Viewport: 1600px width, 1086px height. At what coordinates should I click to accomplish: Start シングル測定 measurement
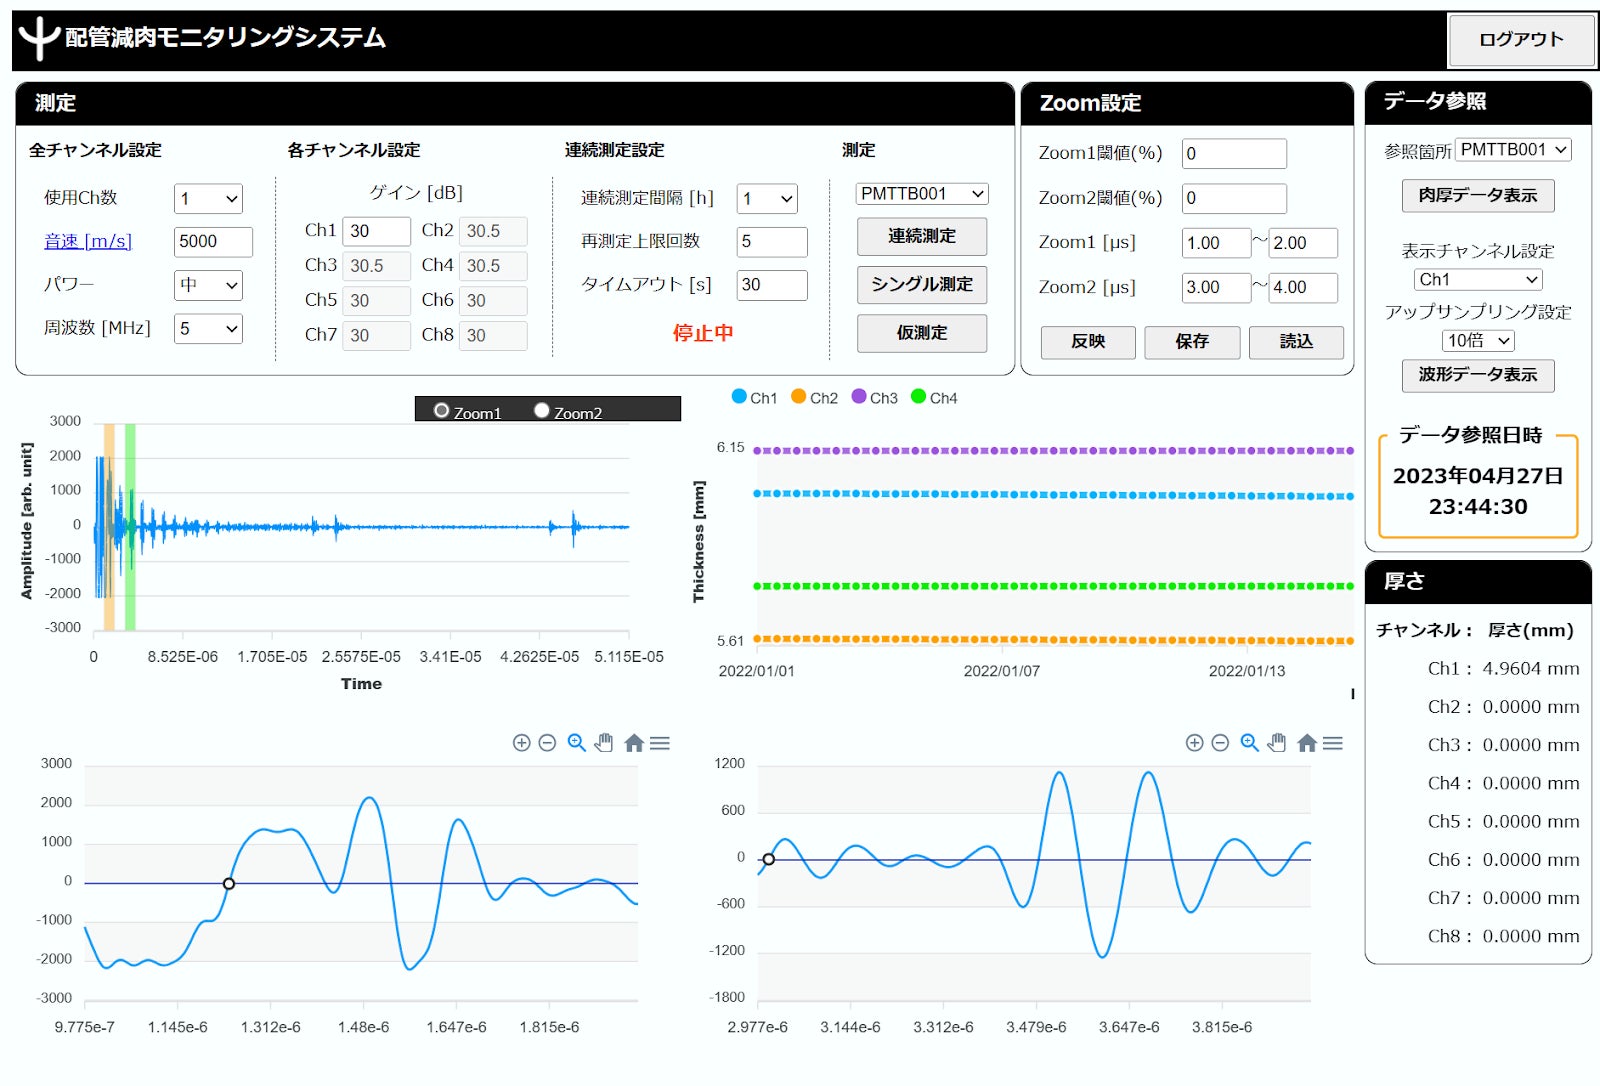click(x=922, y=285)
